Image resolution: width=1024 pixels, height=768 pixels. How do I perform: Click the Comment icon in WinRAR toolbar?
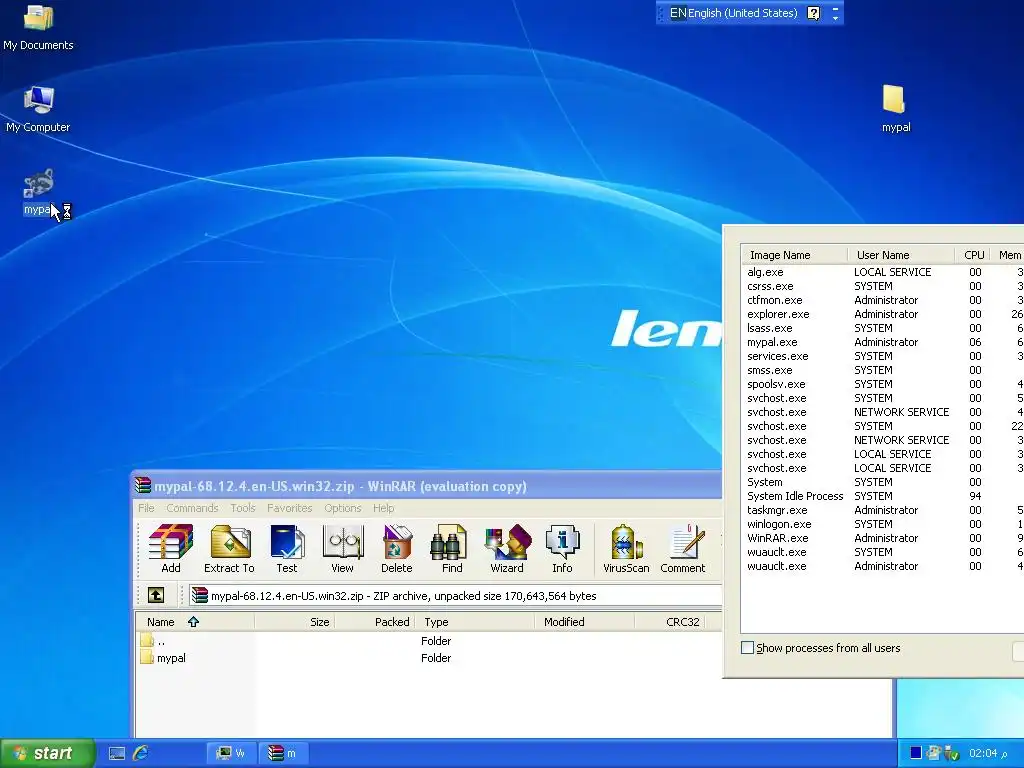coord(682,549)
